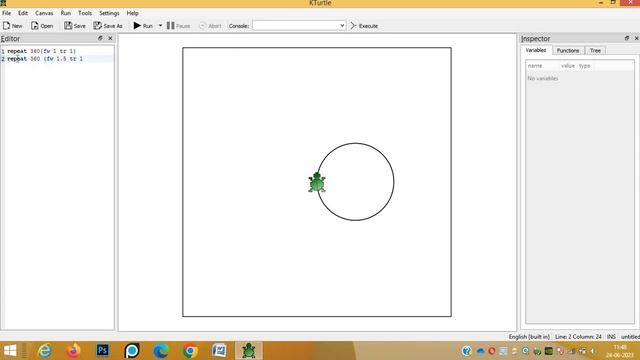Click 'English [built in]' in status bar

point(529,337)
